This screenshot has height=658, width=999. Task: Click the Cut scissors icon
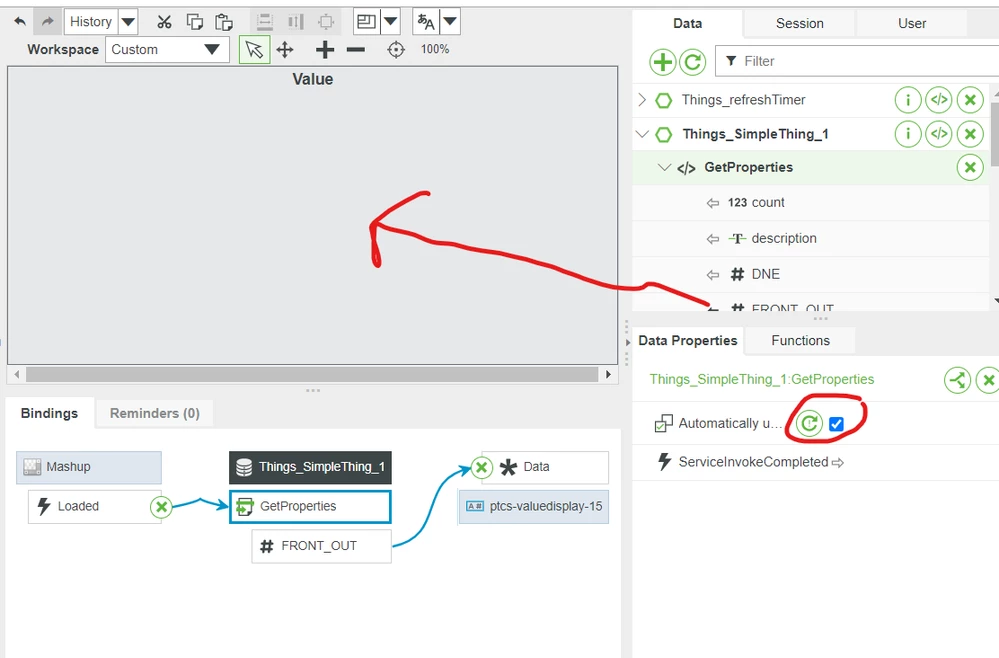[x=164, y=22]
